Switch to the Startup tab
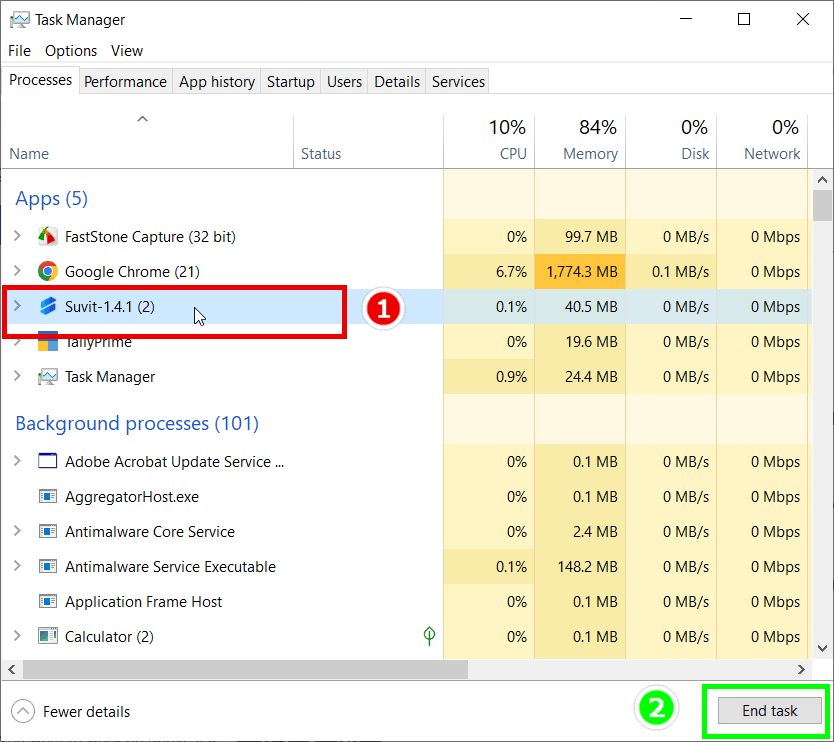This screenshot has height=742, width=834. pyautogui.click(x=290, y=81)
